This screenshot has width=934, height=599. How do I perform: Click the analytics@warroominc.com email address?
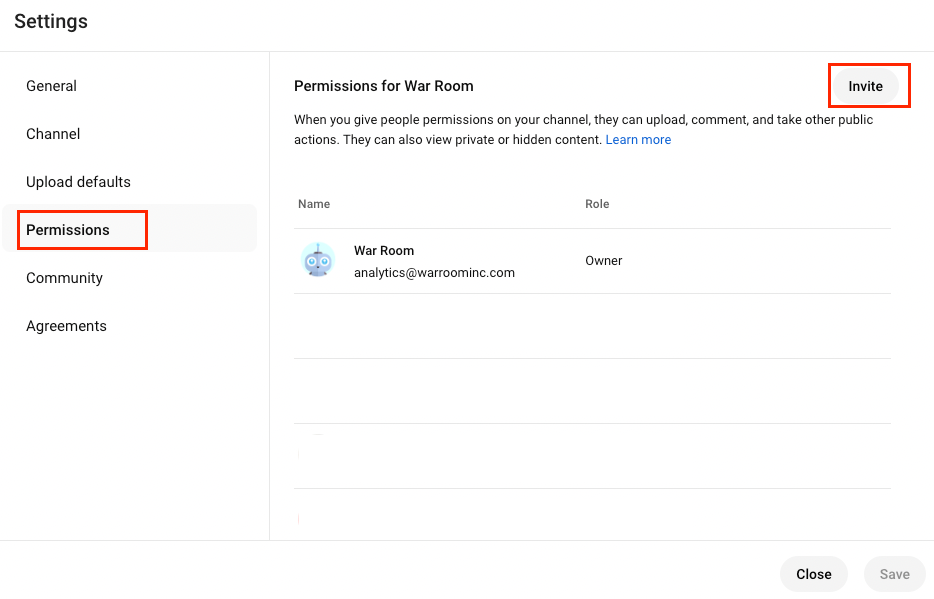(x=434, y=272)
